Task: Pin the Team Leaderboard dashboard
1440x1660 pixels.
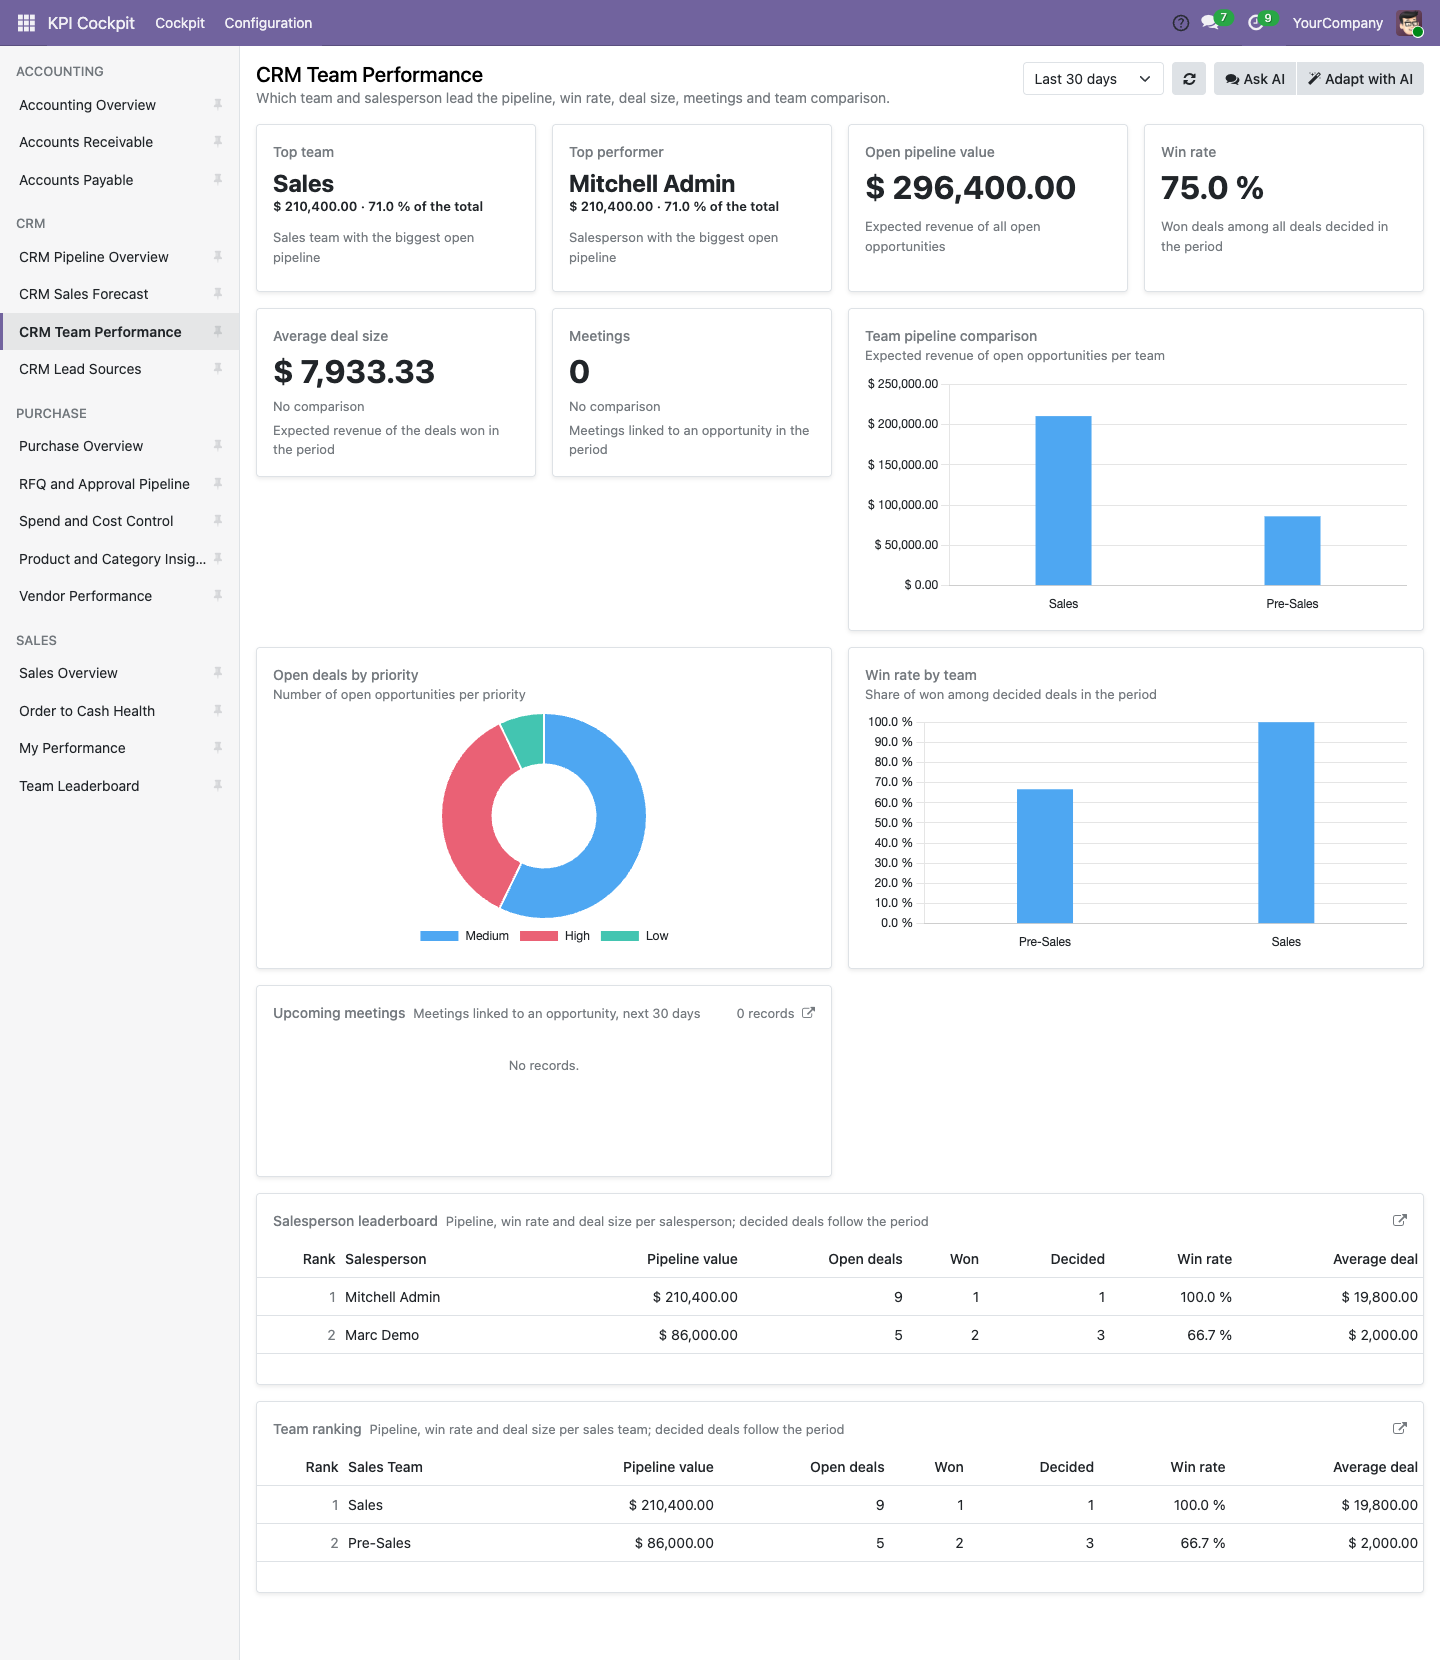Action: 218,786
